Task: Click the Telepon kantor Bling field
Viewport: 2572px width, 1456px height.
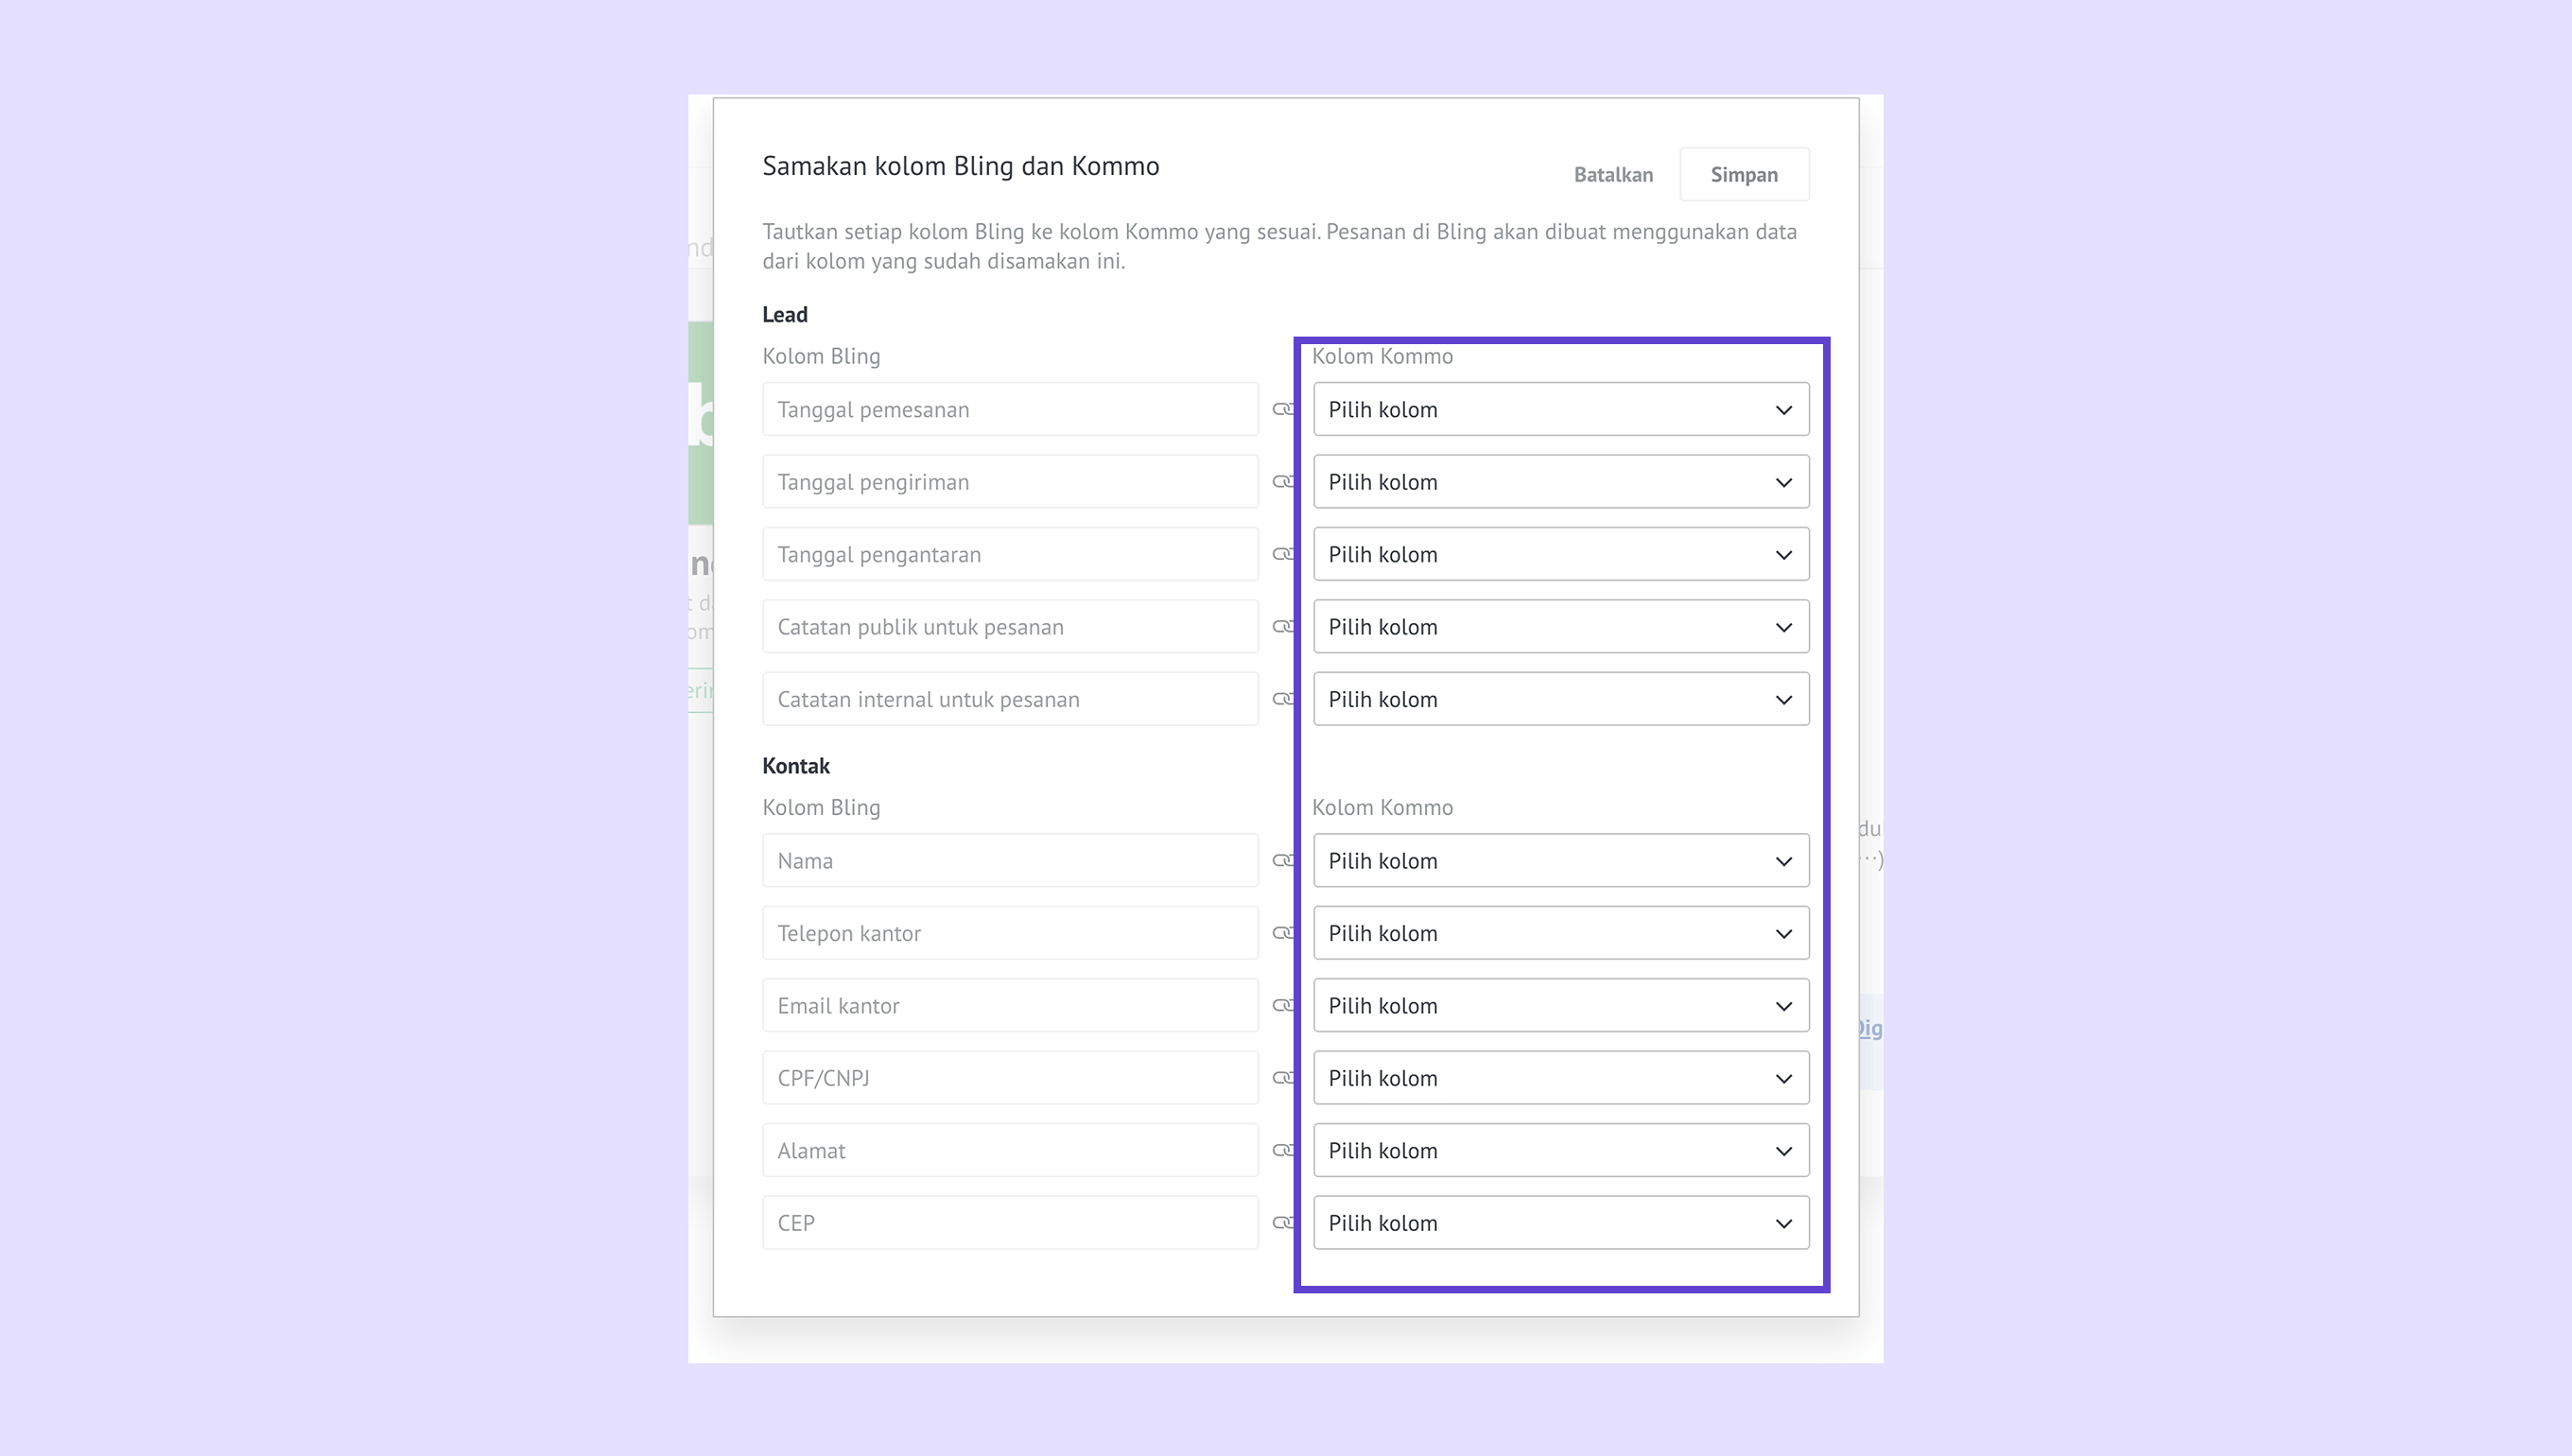Action: click(1009, 933)
